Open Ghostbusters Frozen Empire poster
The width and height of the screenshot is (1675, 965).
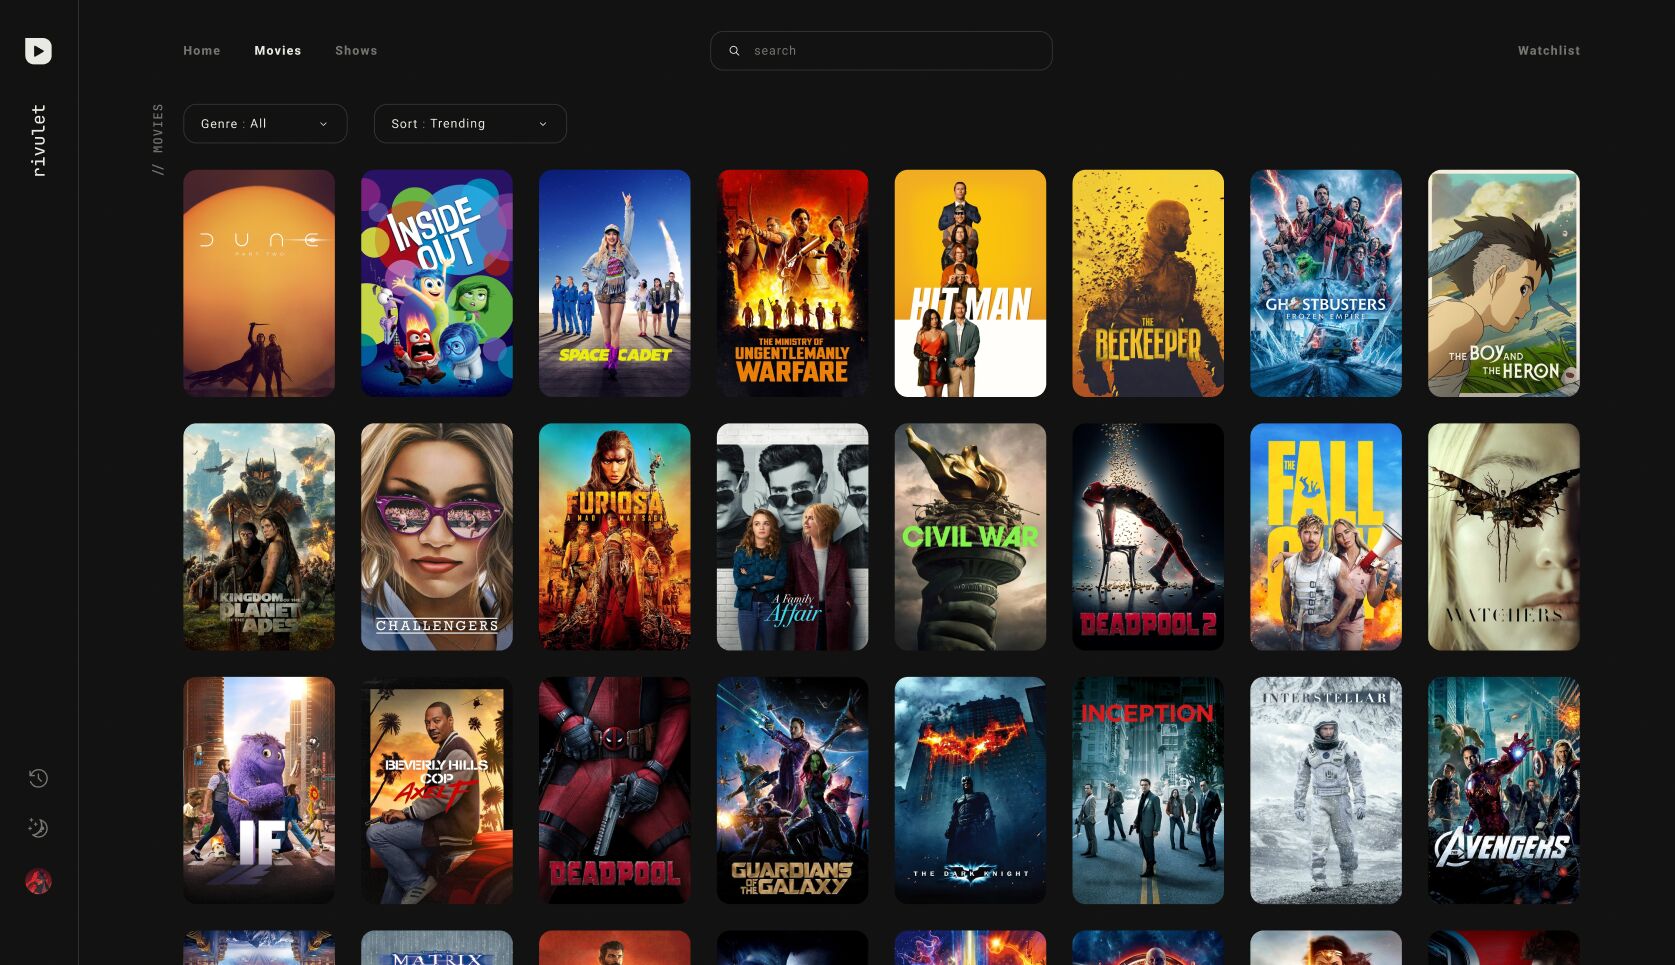1326,283
